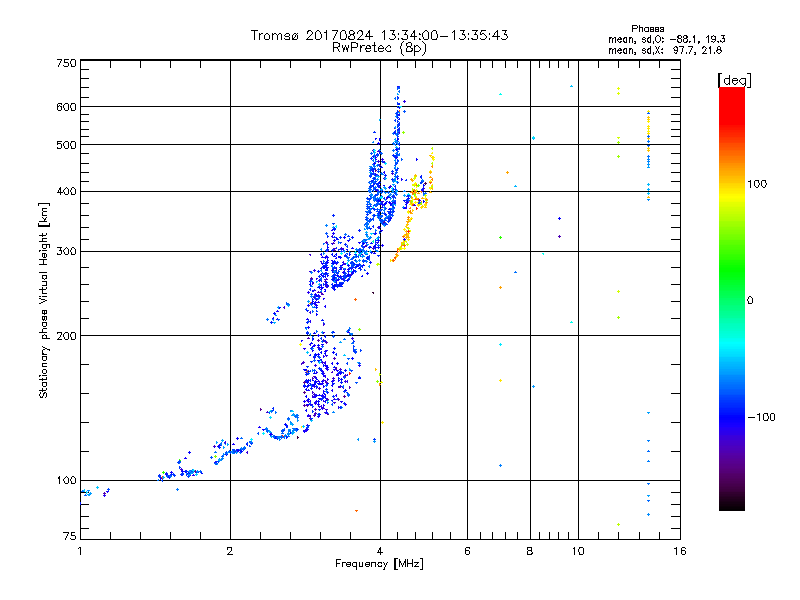Click the y-axis tick label '75'

click(70, 536)
